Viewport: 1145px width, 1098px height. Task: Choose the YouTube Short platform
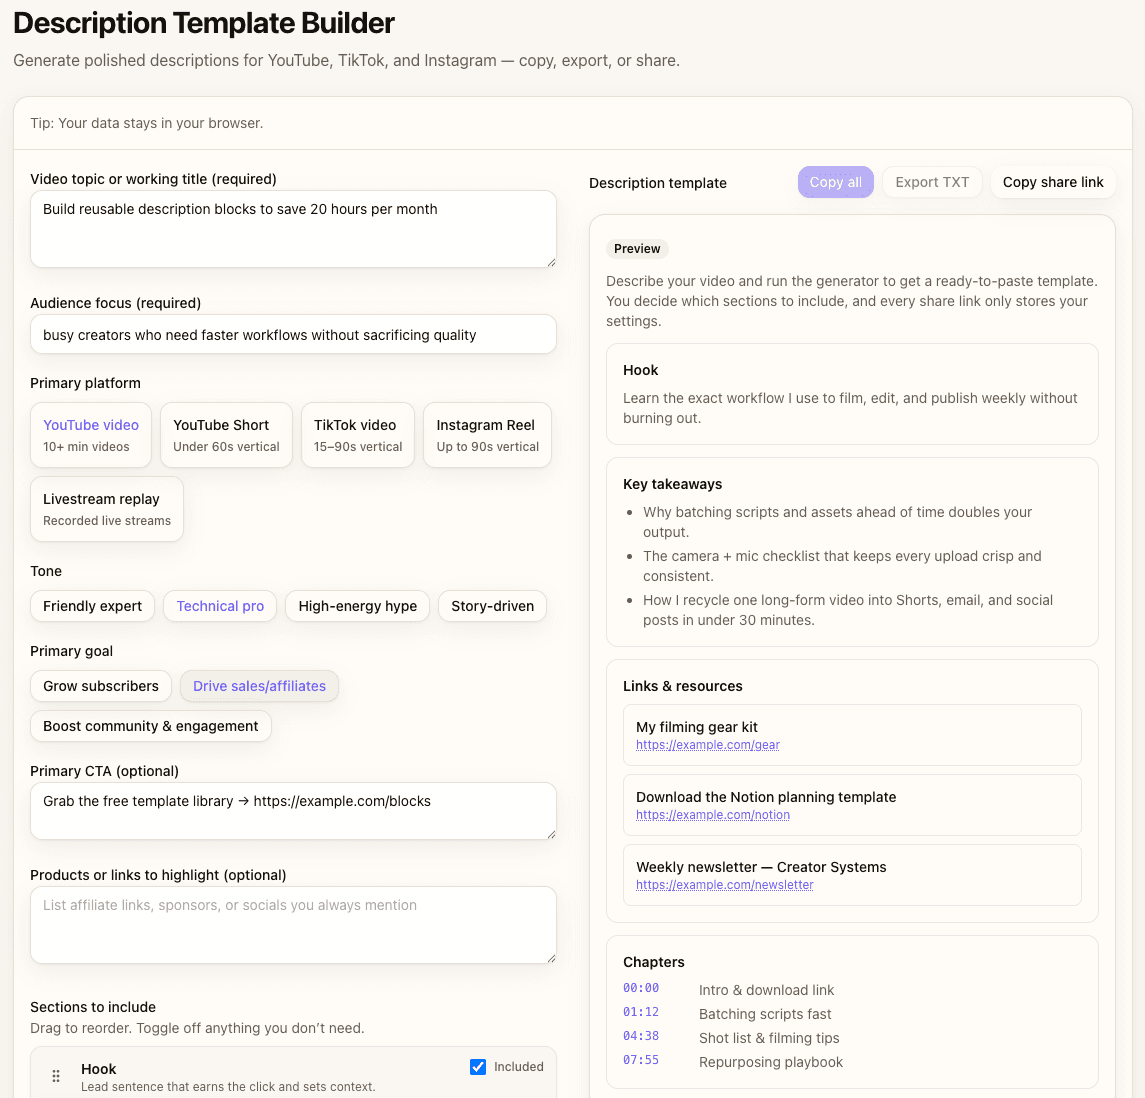[x=225, y=435]
